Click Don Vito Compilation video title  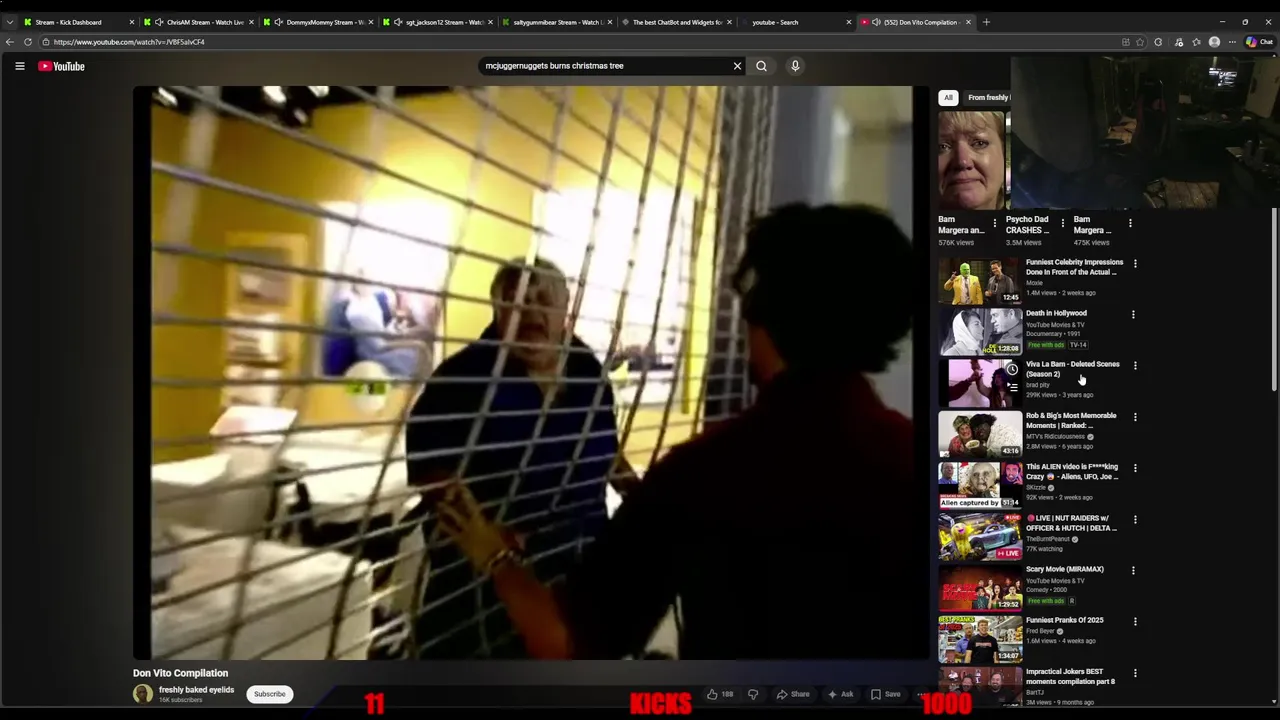click(x=181, y=673)
